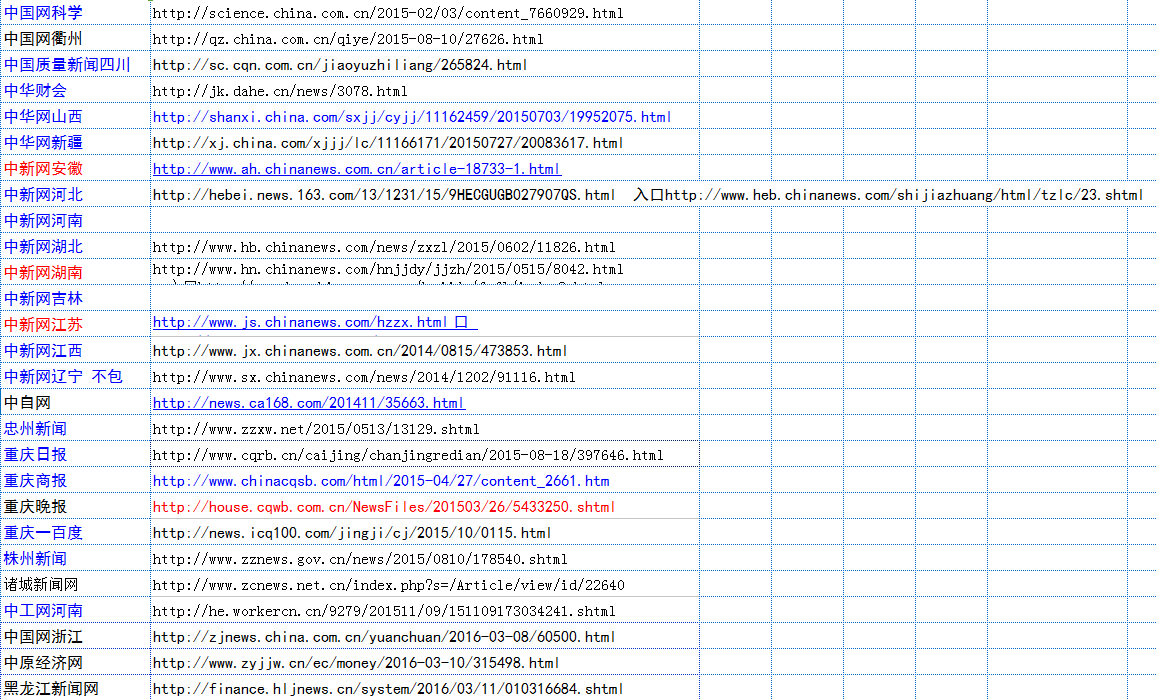Click the he.workercn.cn URL cell
Image resolution: width=1156 pixels, height=699 pixels.
tap(425, 611)
